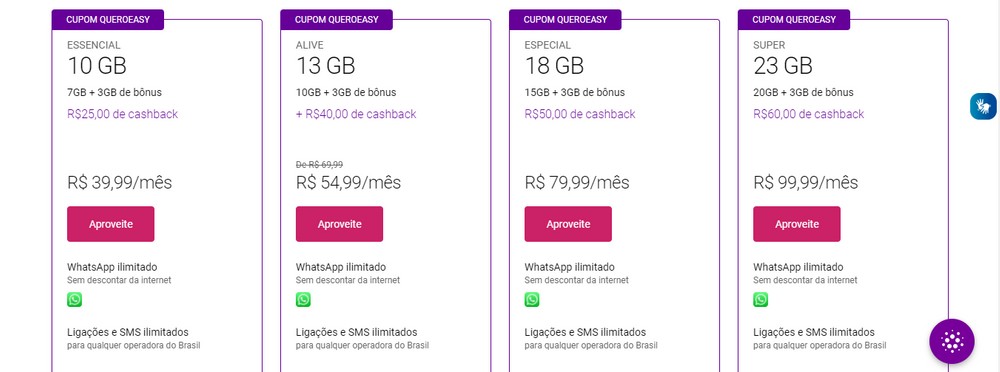Click the WhatsApp icon in Especial plan
The image size is (1000, 372).
click(x=532, y=299)
